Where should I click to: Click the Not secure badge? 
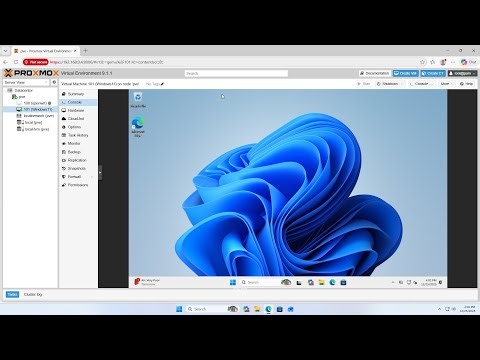click(36, 62)
